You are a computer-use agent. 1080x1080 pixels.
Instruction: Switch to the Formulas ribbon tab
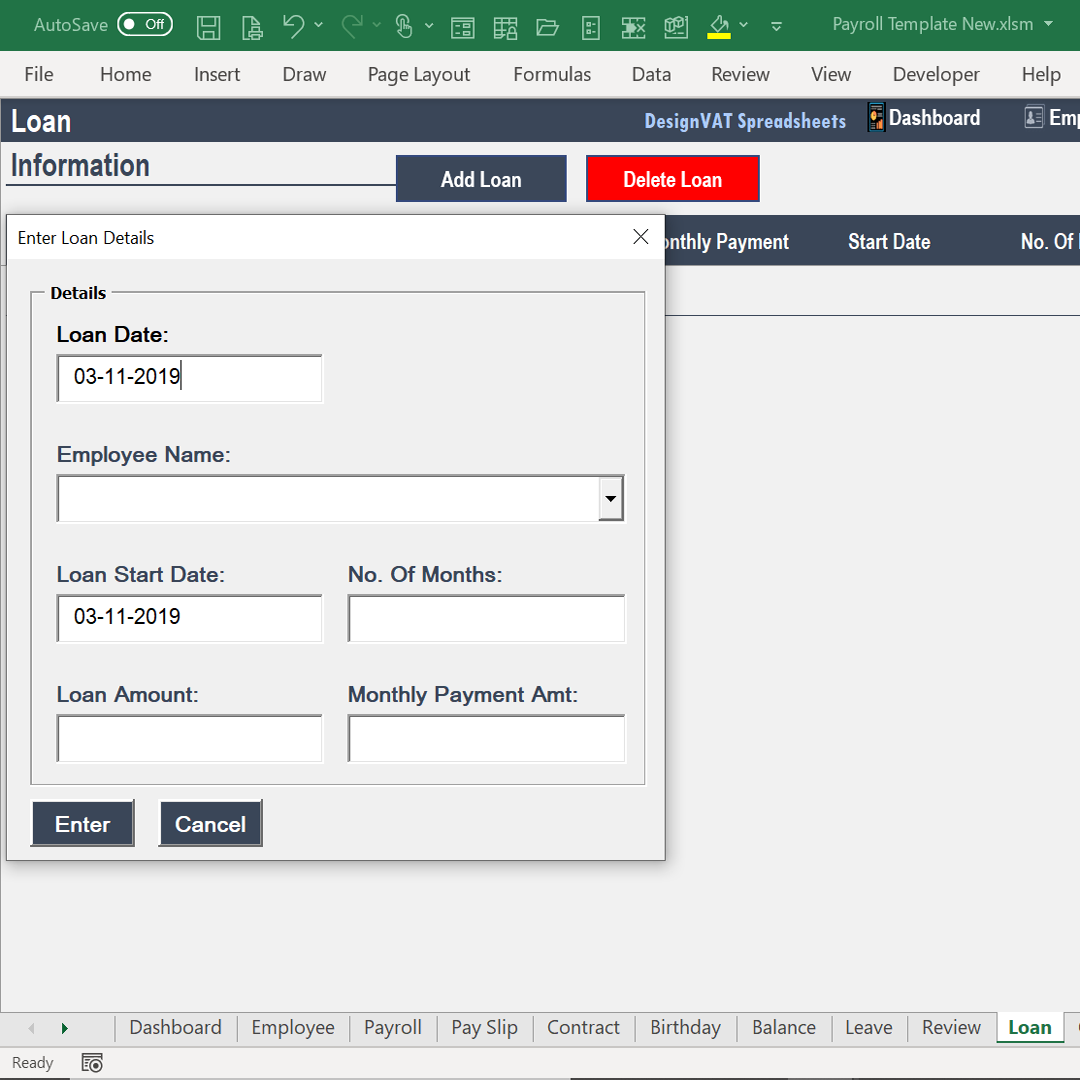(551, 74)
